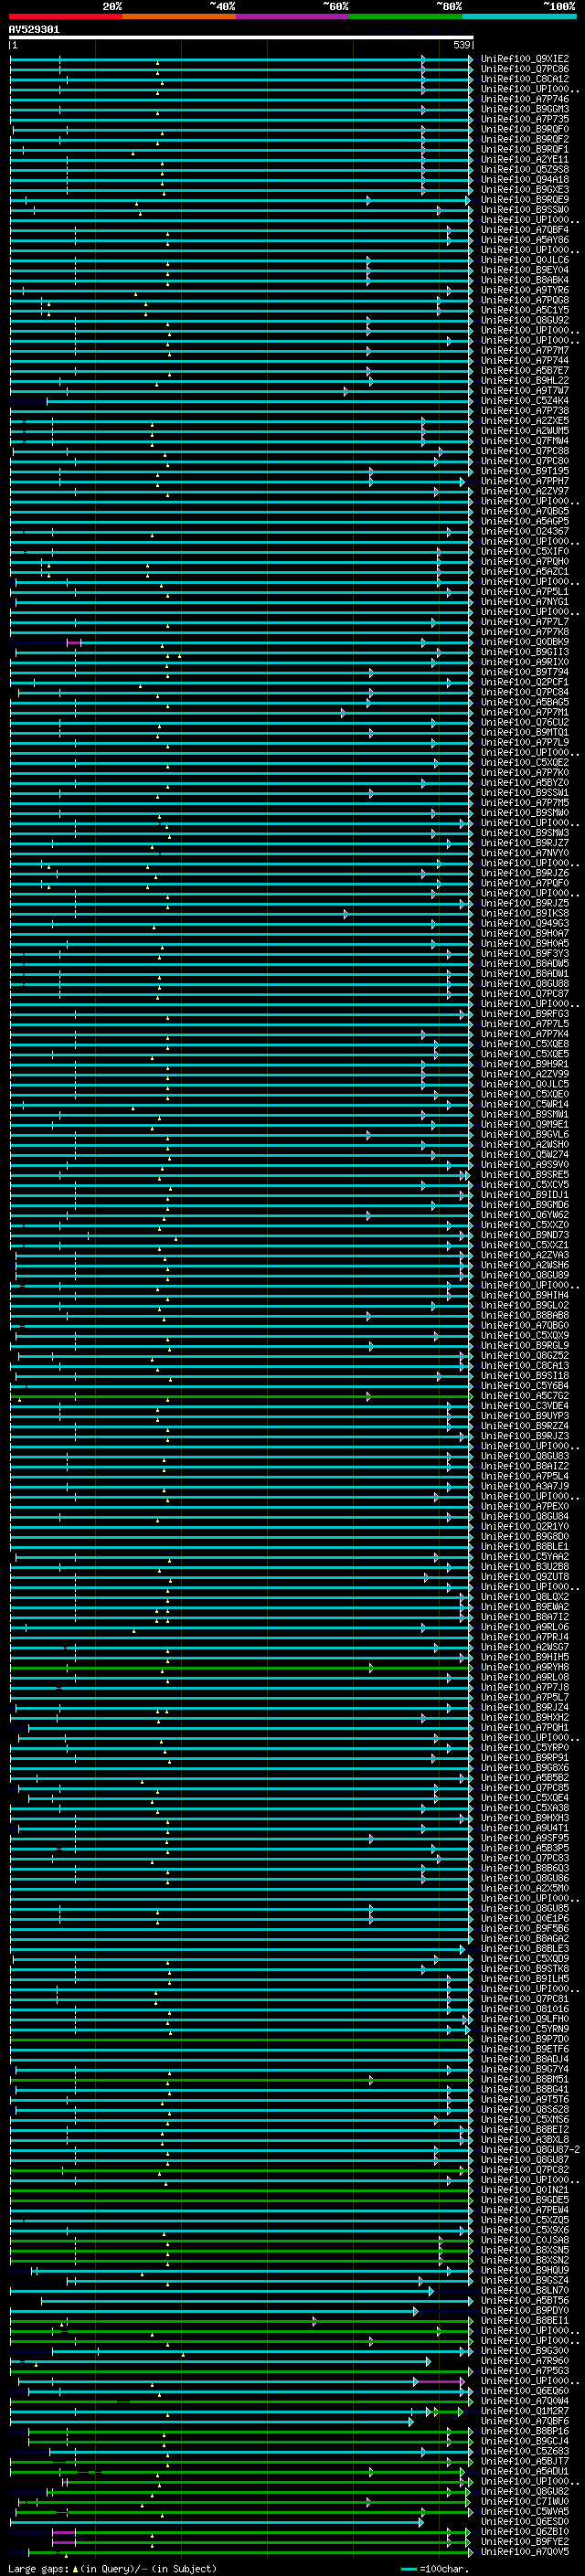Select the UniRef100_Q8GU89 label
585x2576 pixels.
tap(525, 1275)
